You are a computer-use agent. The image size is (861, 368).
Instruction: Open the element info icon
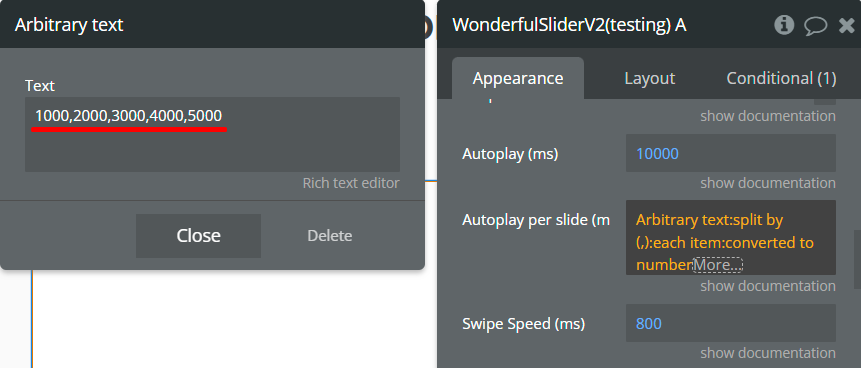[x=784, y=25]
